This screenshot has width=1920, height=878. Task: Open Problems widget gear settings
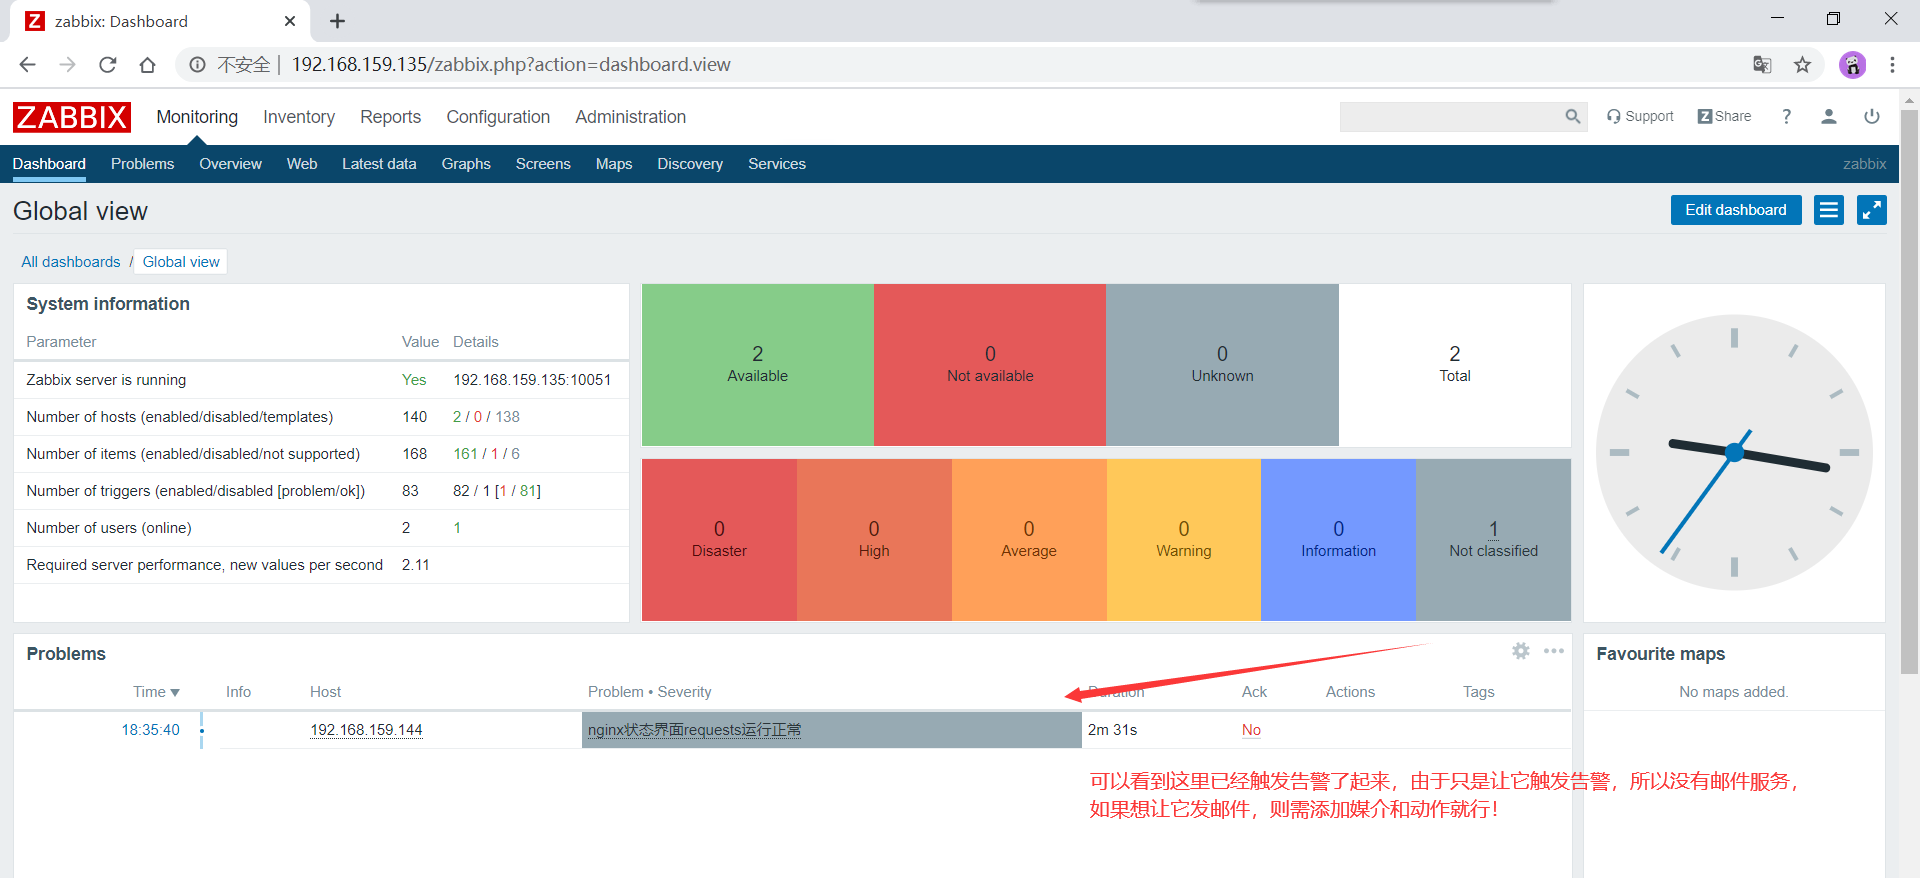pyautogui.click(x=1521, y=651)
